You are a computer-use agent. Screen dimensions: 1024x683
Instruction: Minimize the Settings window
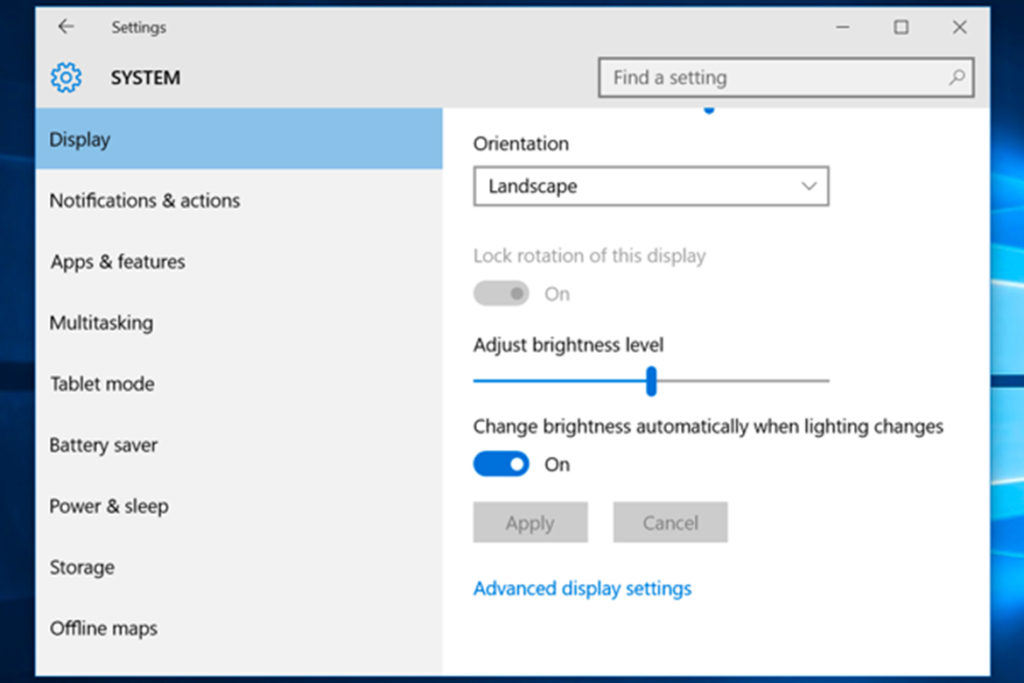click(x=842, y=27)
